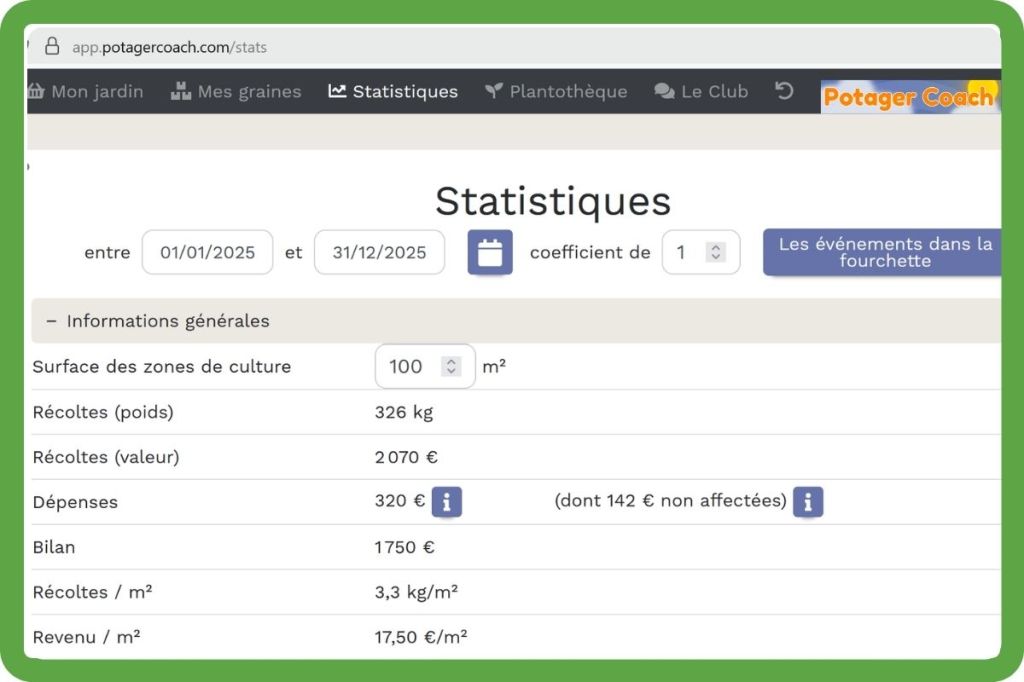This screenshot has width=1024, height=682.
Task: Click the coefficient de label
Action: [x=590, y=252]
